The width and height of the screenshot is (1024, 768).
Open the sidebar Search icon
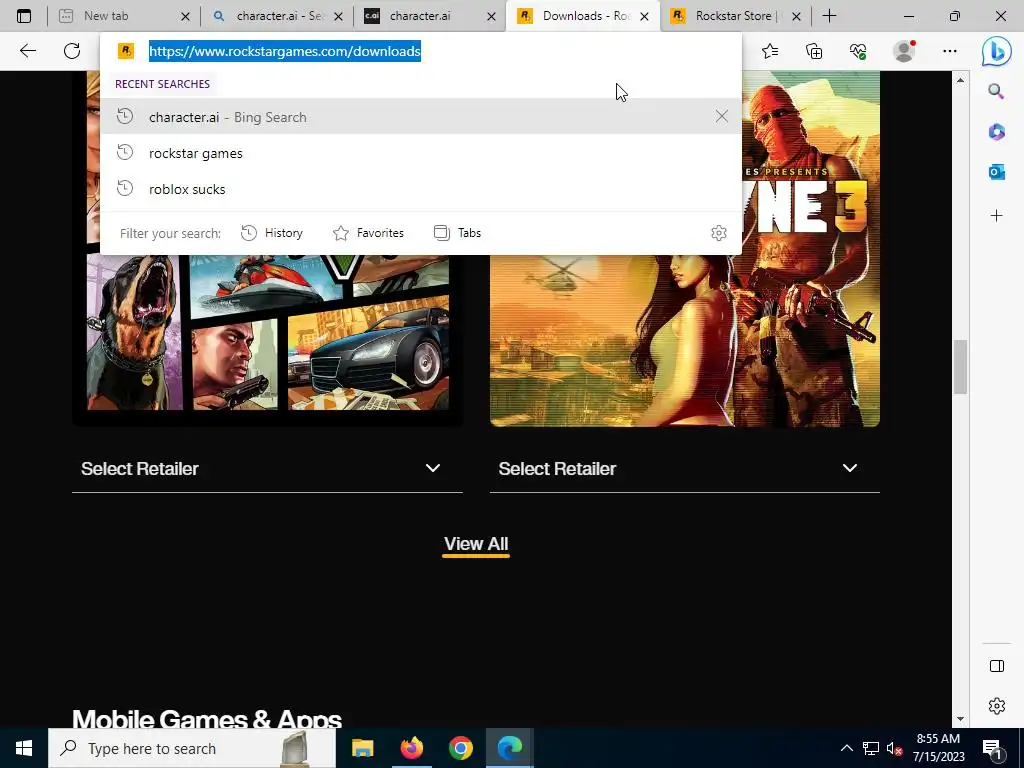pos(996,91)
